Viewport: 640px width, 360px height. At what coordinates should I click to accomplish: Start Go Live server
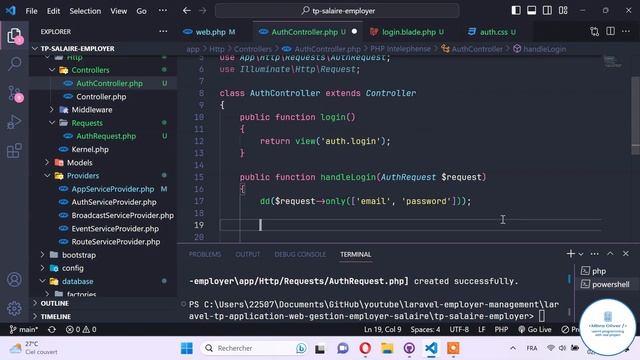[534, 329]
